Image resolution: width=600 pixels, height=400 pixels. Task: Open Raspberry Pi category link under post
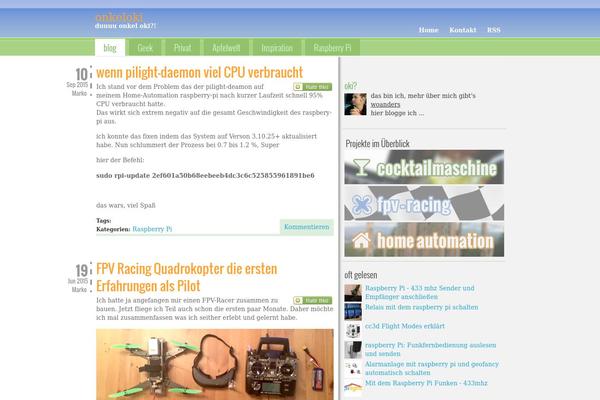pos(152,229)
